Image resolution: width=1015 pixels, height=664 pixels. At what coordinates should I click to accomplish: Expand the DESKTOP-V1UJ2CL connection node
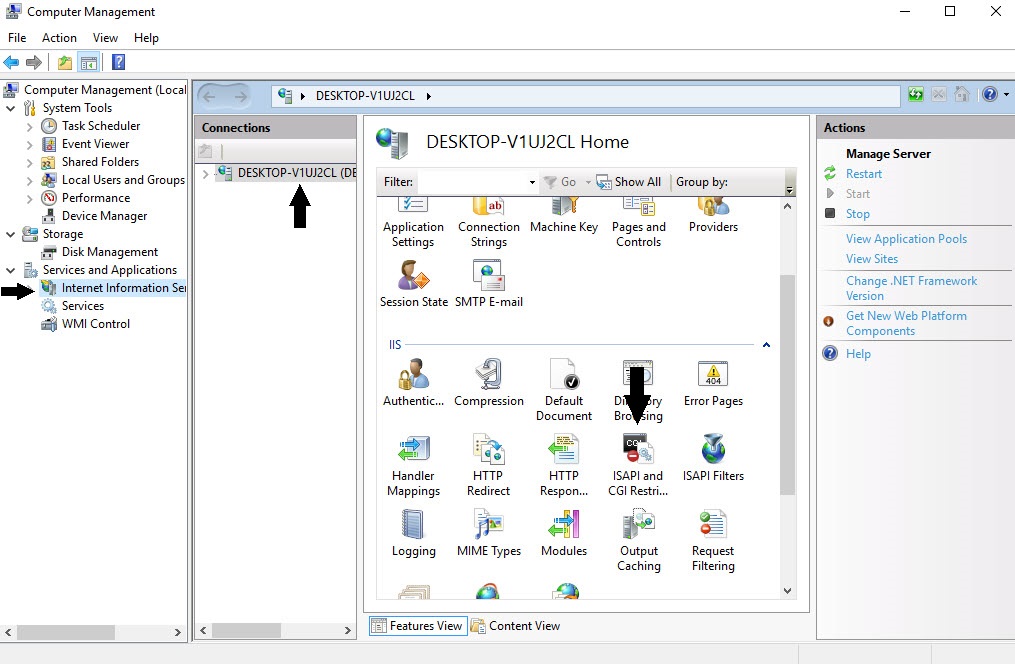(x=206, y=173)
